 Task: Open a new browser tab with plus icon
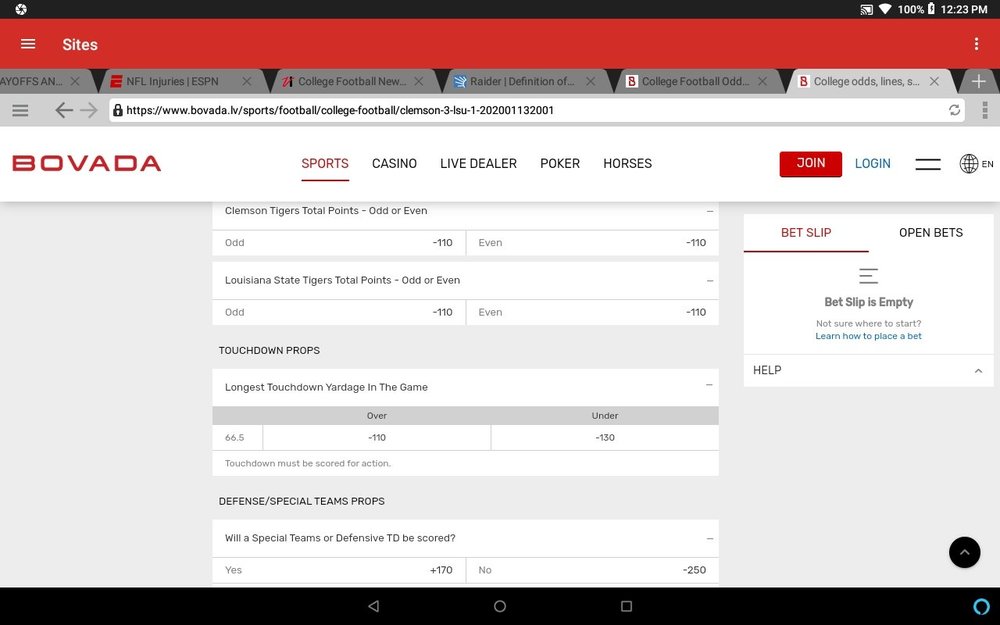978,82
